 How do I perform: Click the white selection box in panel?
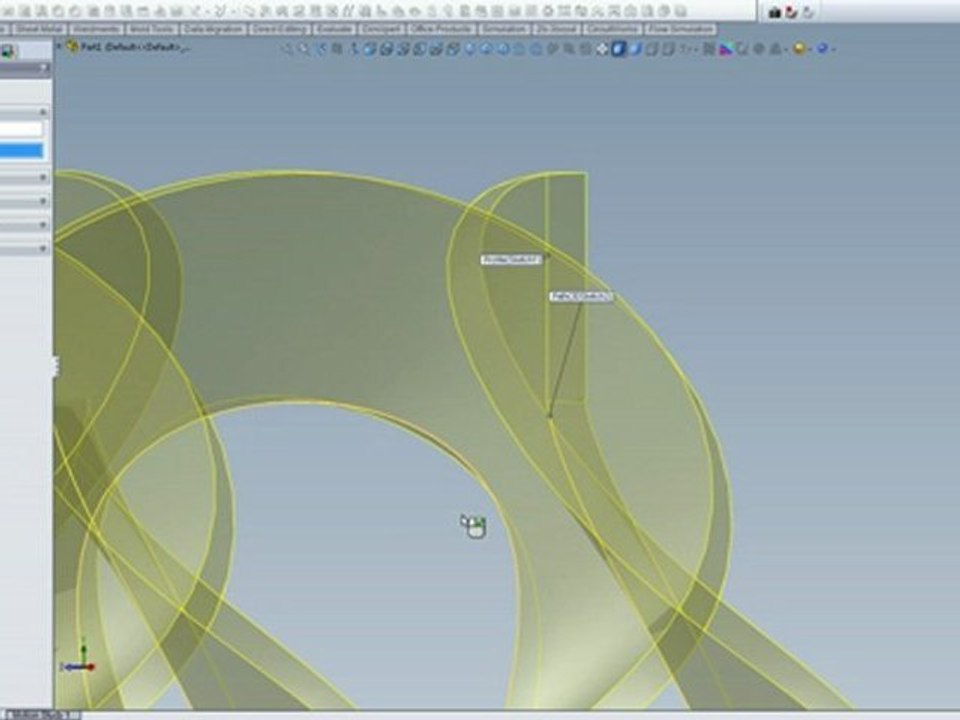21,129
